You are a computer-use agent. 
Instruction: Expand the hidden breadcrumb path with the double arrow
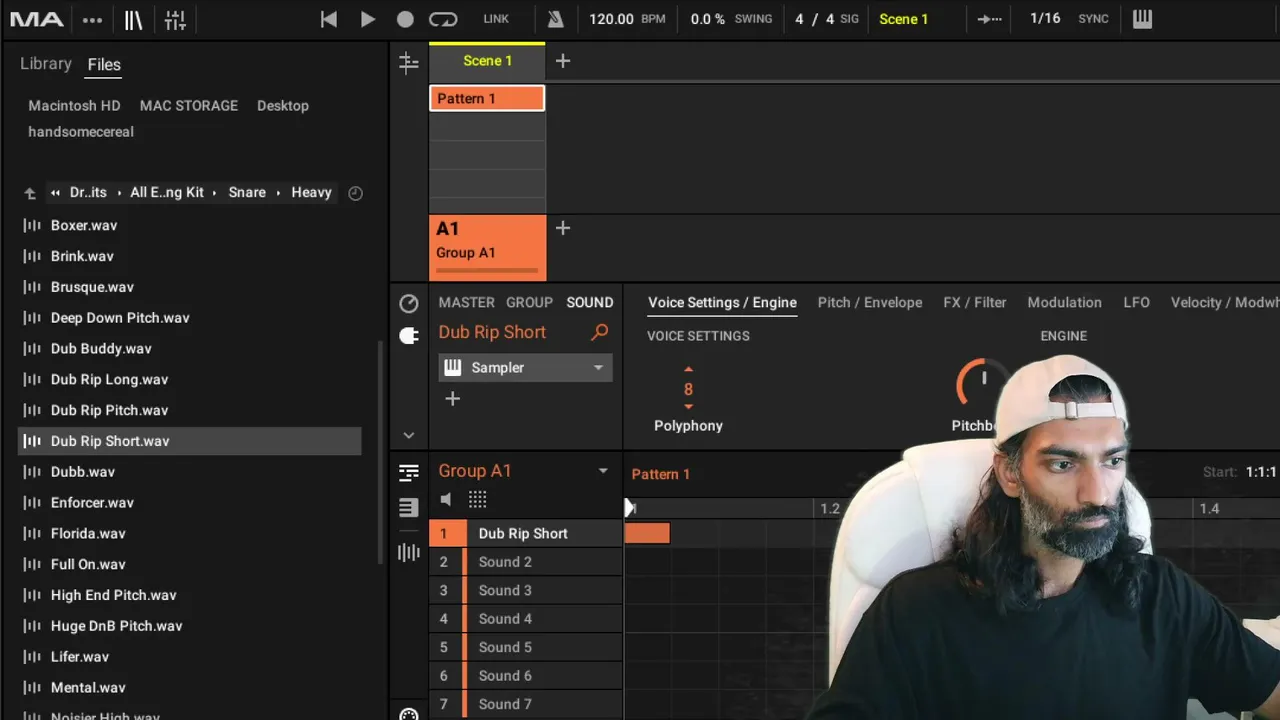coord(55,193)
